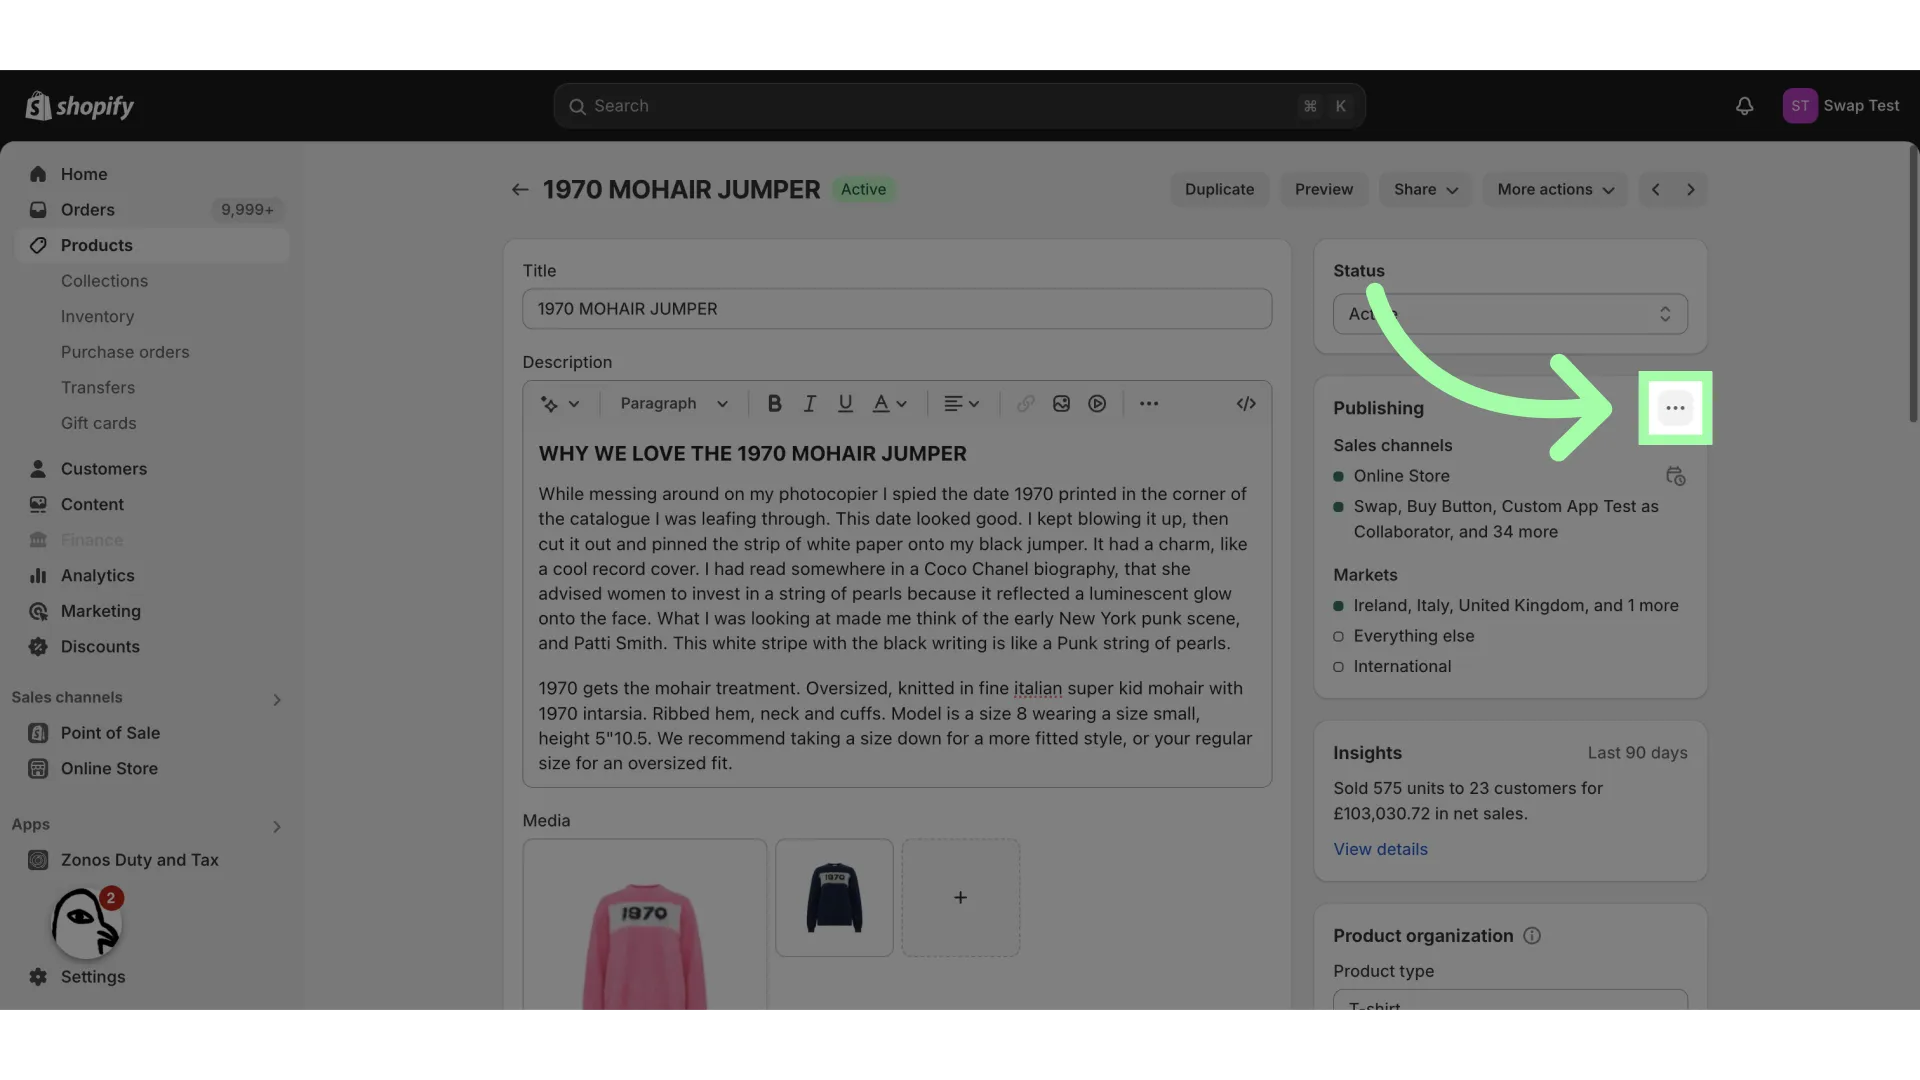Open editor more options ellipsis

pos(1149,404)
